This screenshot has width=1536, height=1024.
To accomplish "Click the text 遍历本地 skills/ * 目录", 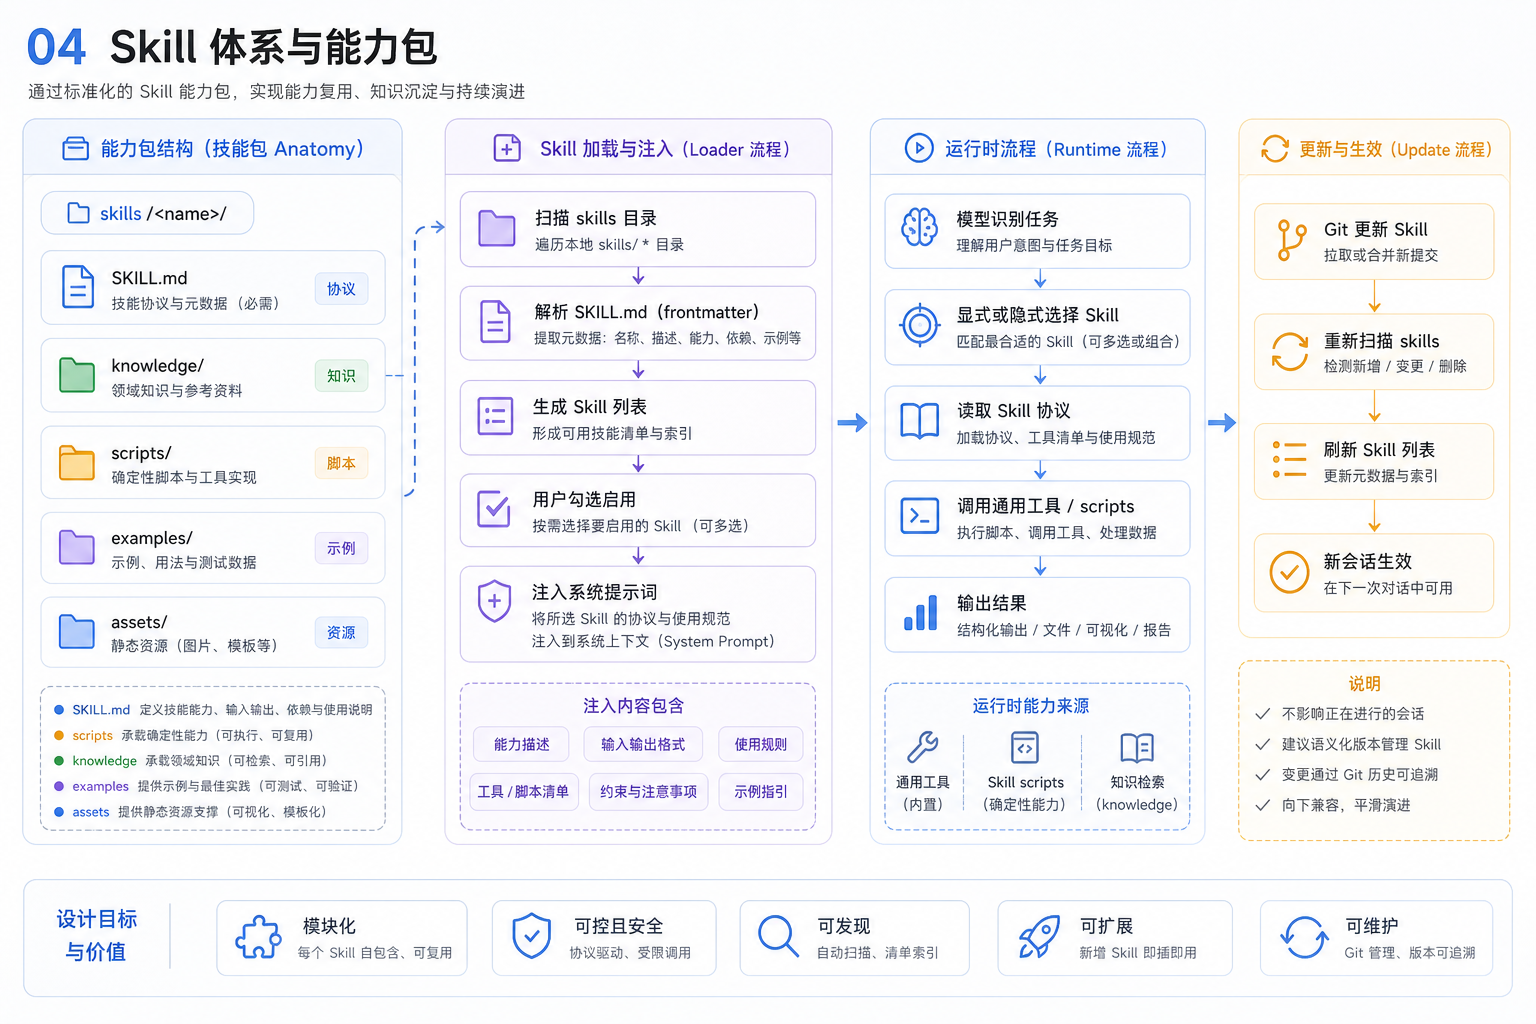I will click(x=609, y=244).
